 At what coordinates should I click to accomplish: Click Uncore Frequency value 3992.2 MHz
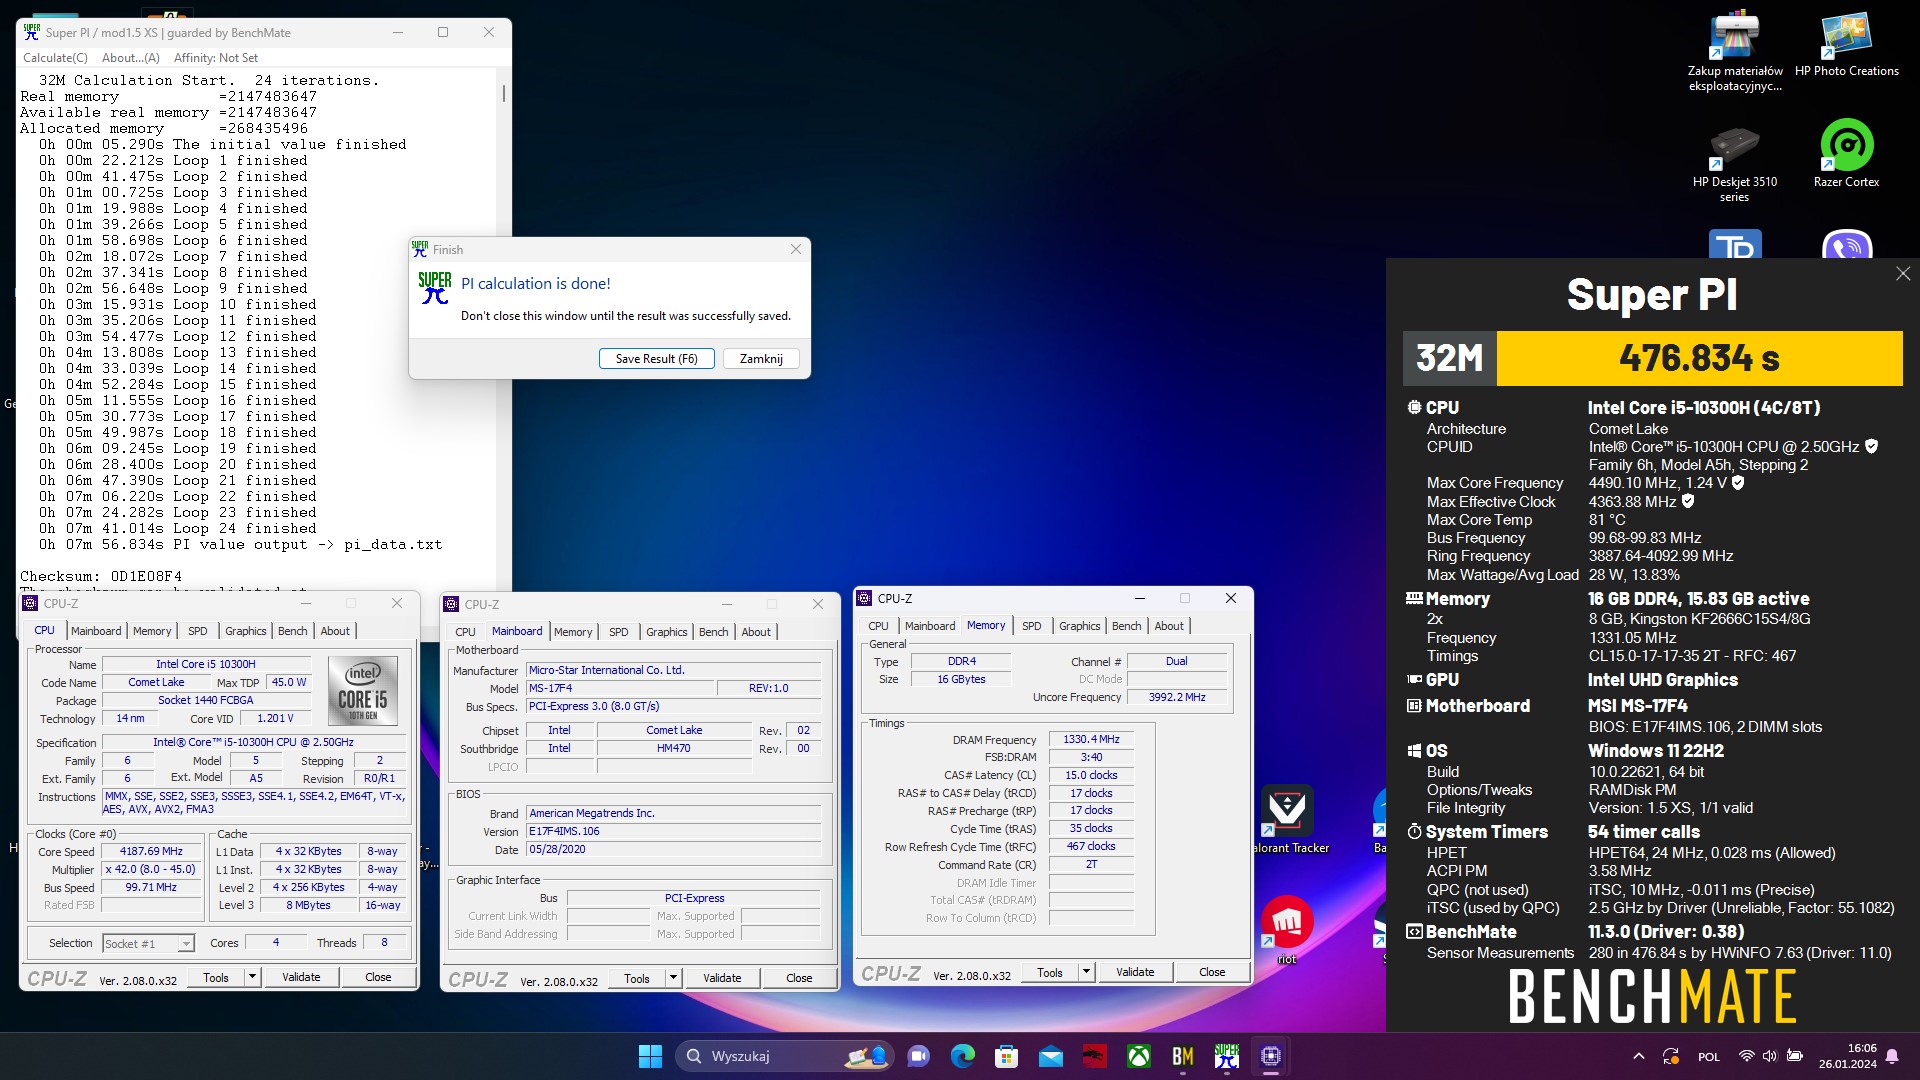[1177, 697]
